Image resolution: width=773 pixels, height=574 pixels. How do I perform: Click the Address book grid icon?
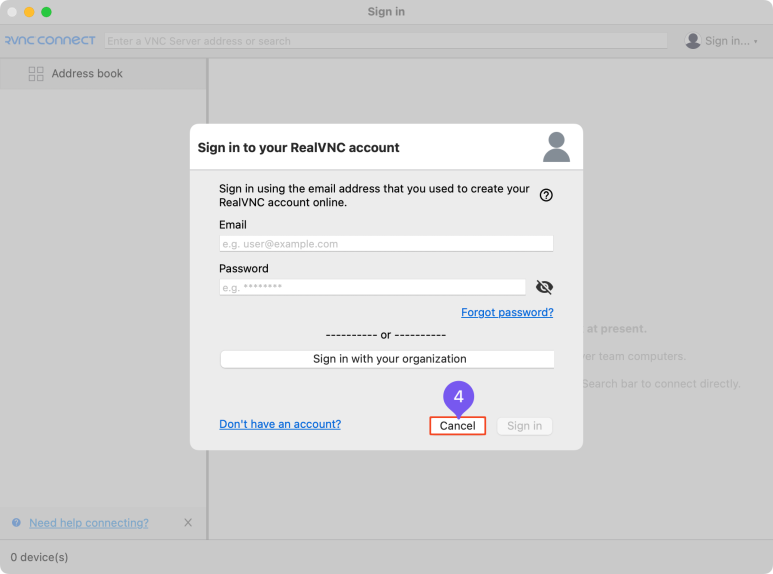coord(36,74)
